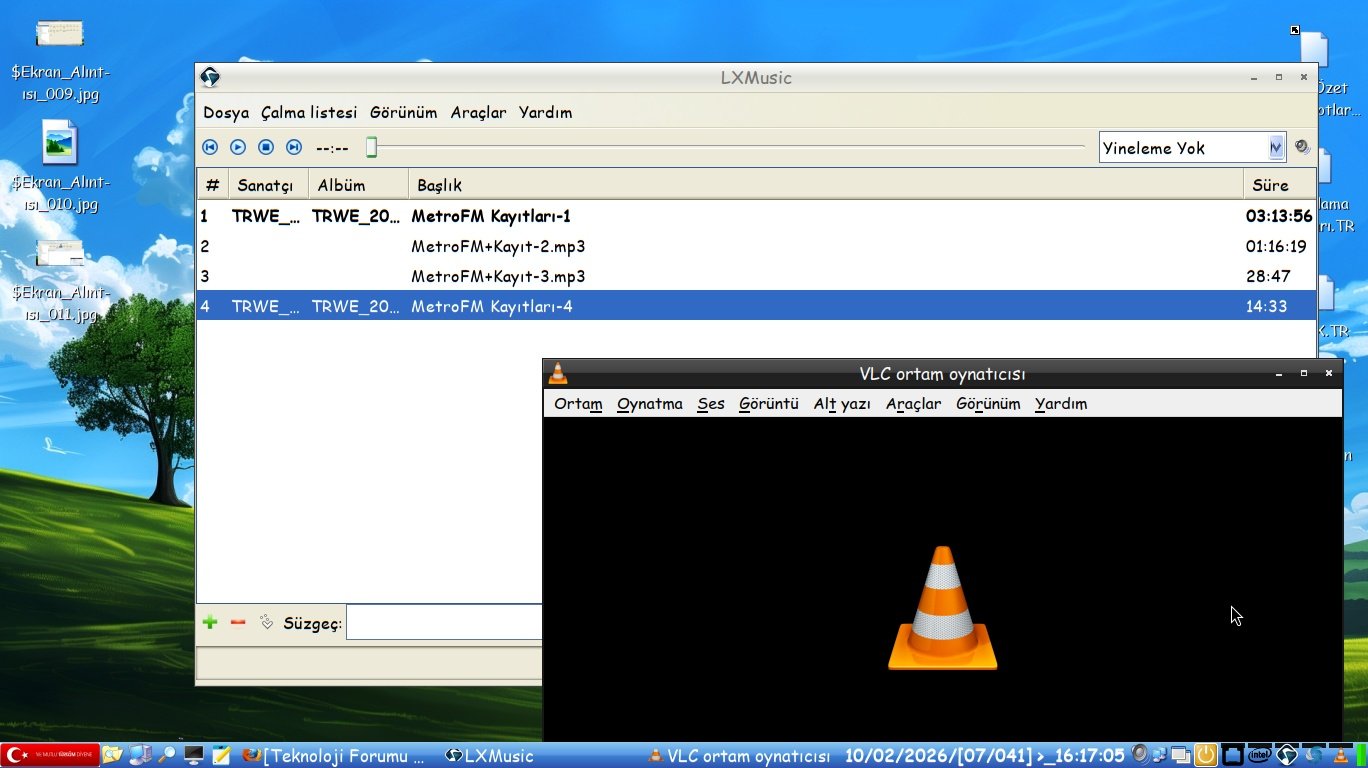
Task: Stop playback in LXMusic
Action: click(x=266, y=147)
